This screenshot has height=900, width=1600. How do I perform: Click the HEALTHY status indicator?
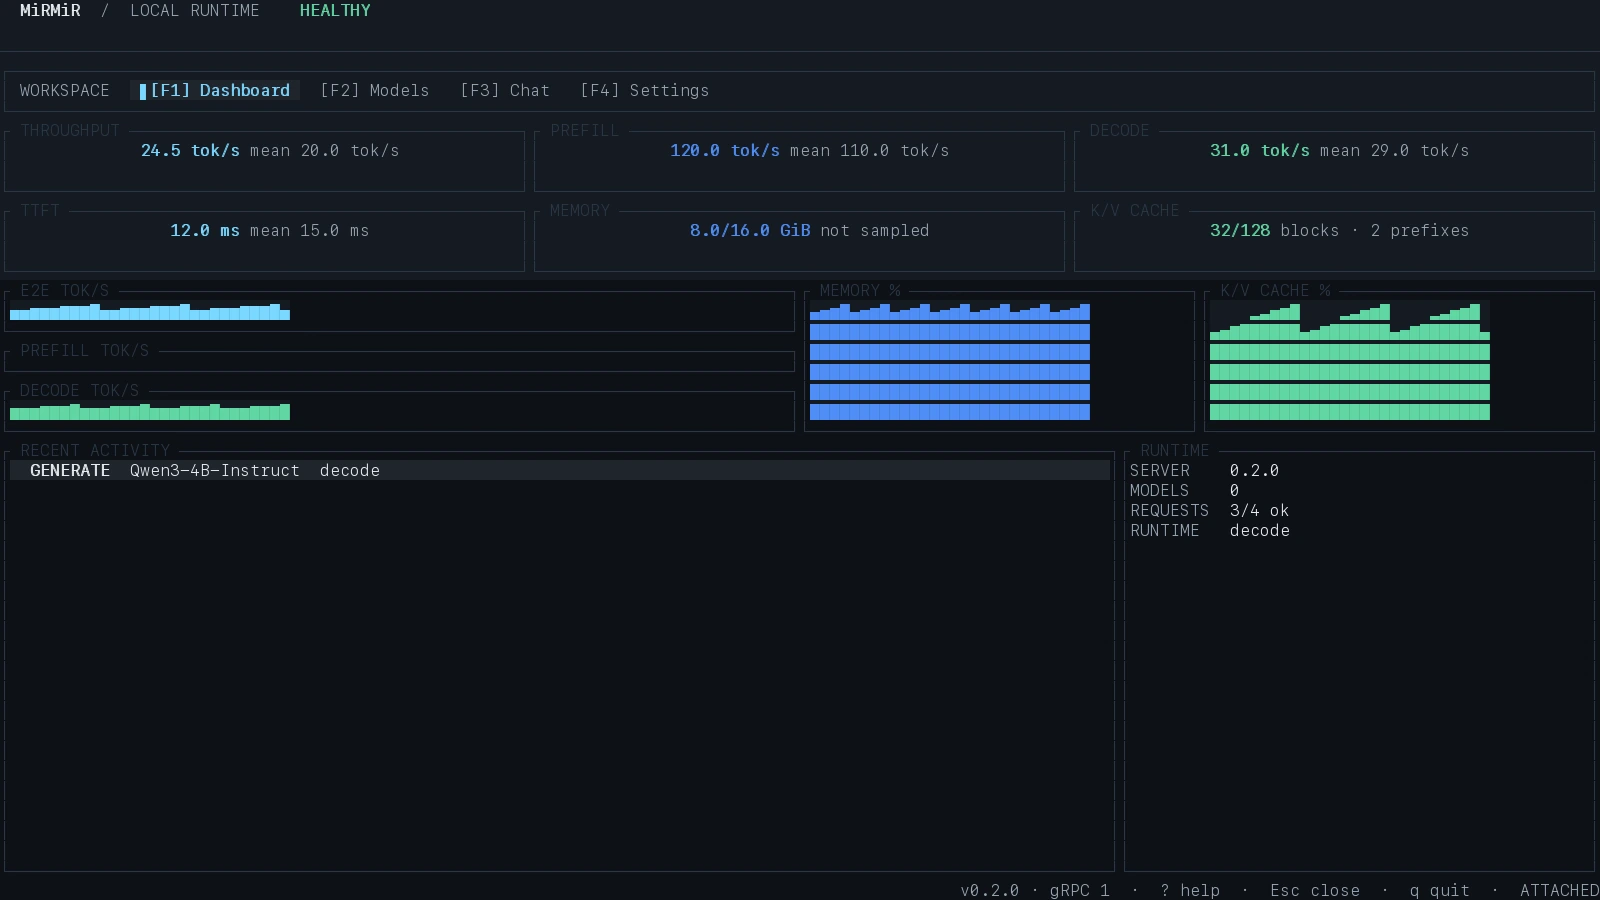coord(335,10)
